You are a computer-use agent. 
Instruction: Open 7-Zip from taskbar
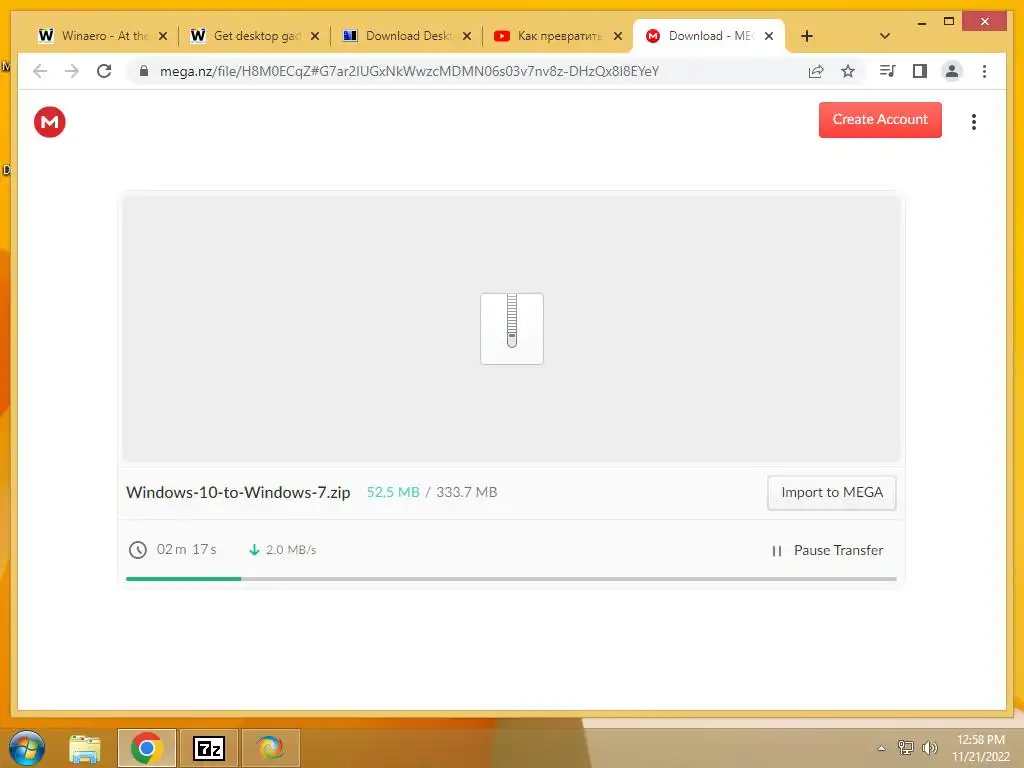[209, 748]
